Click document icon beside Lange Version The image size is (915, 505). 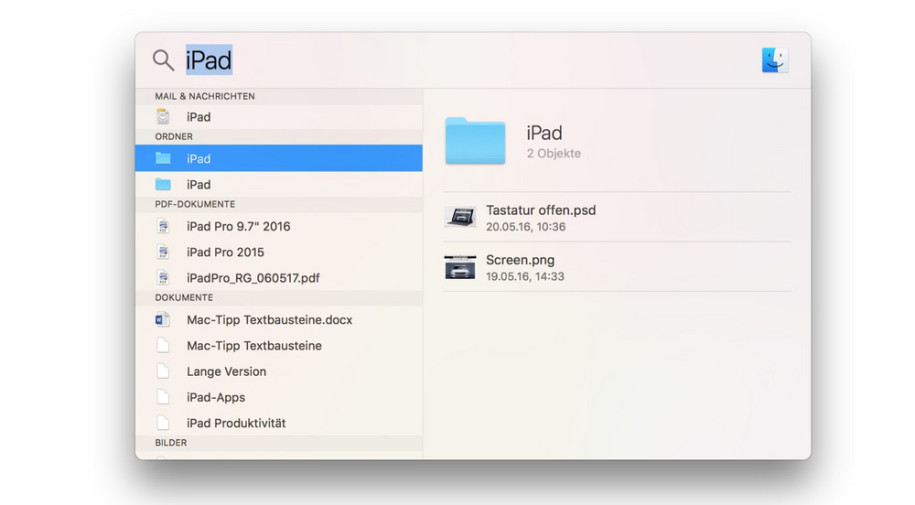pos(163,371)
